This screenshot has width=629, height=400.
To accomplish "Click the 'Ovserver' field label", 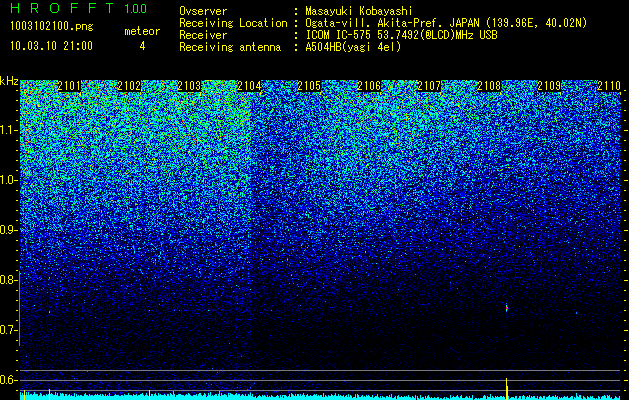I will (x=203, y=11).
